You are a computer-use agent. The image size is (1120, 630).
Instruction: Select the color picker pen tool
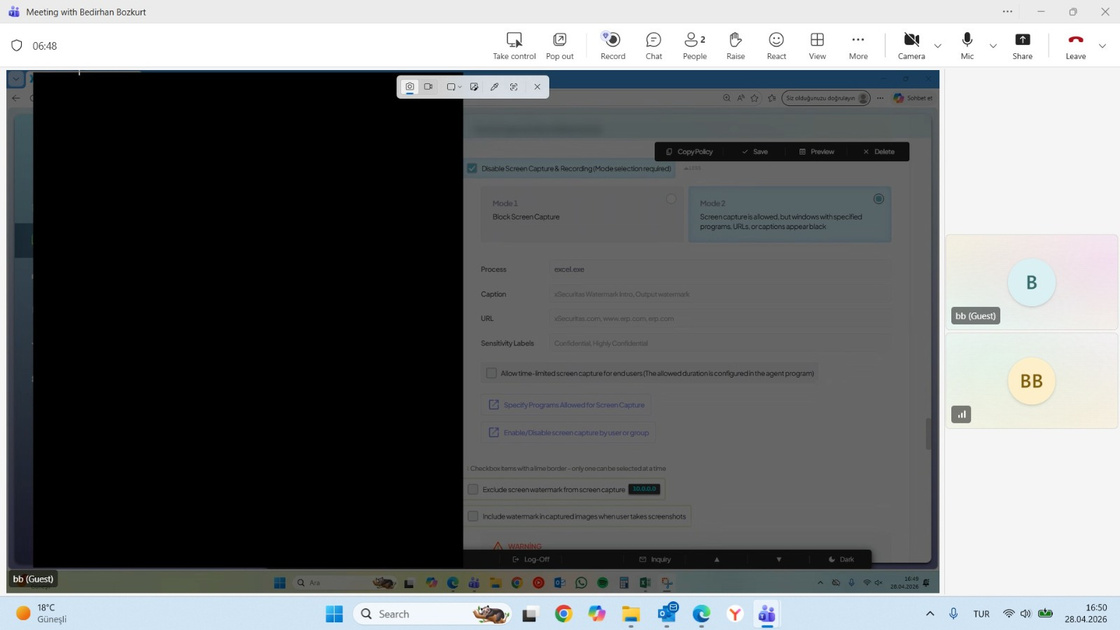(494, 86)
